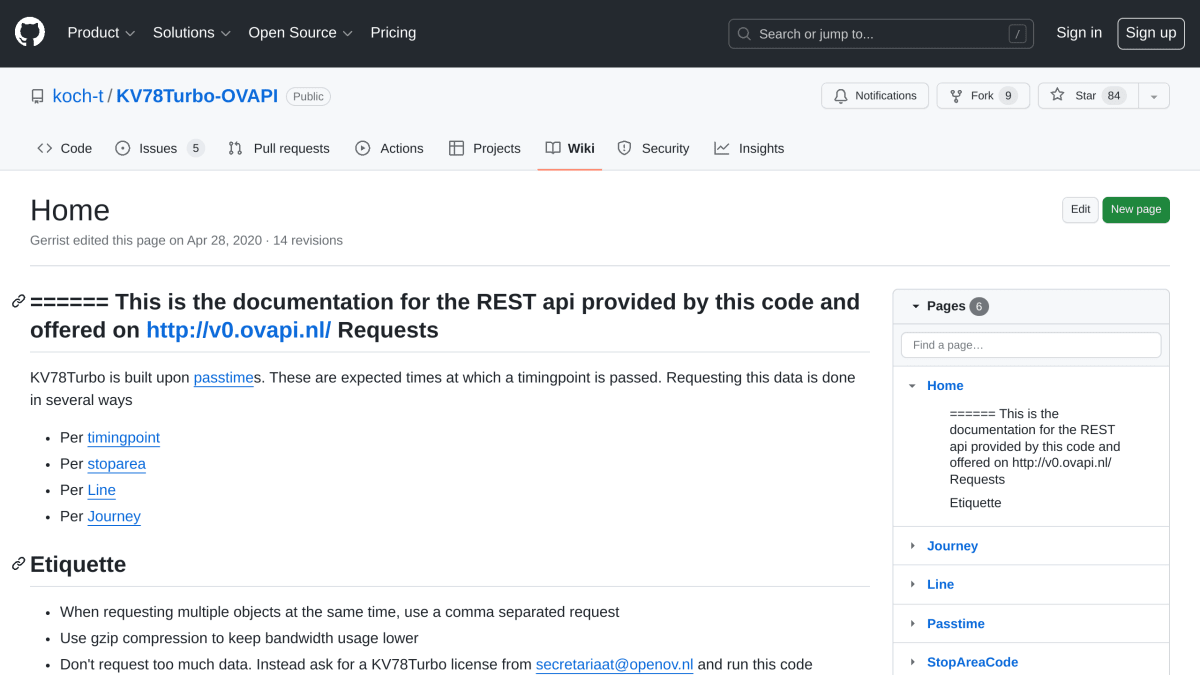Screen dimensions: 1200x675
Task: Jump to Etiquette section in sidebar outline
Action: tap(975, 503)
